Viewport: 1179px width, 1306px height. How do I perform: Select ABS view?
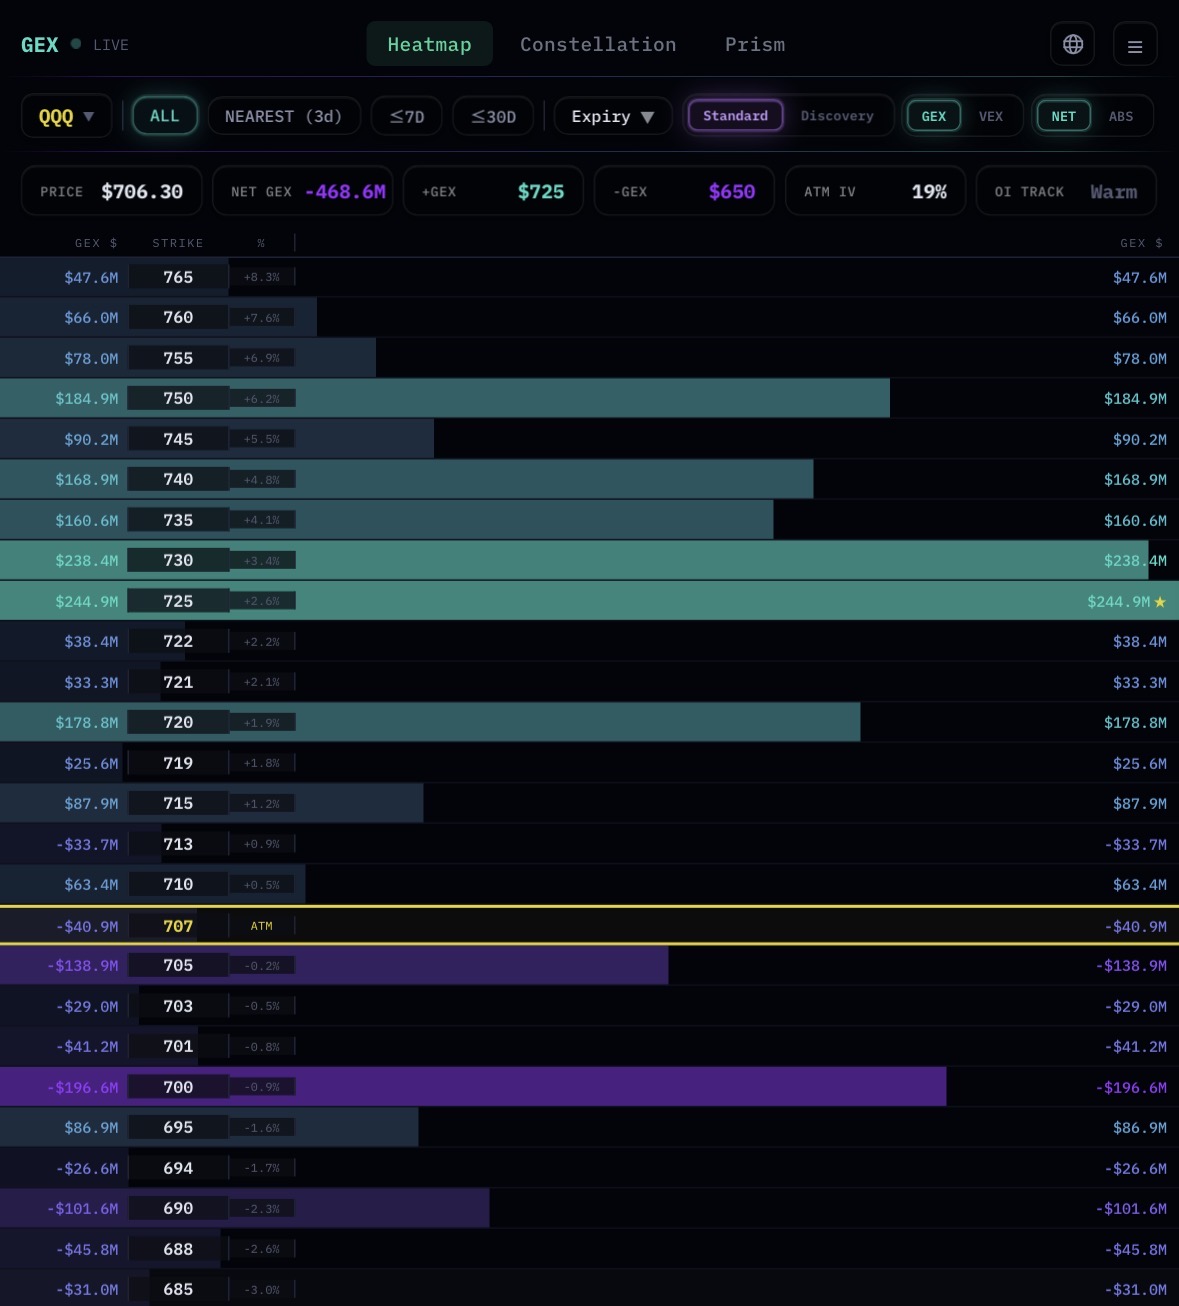click(x=1121, y=116)
